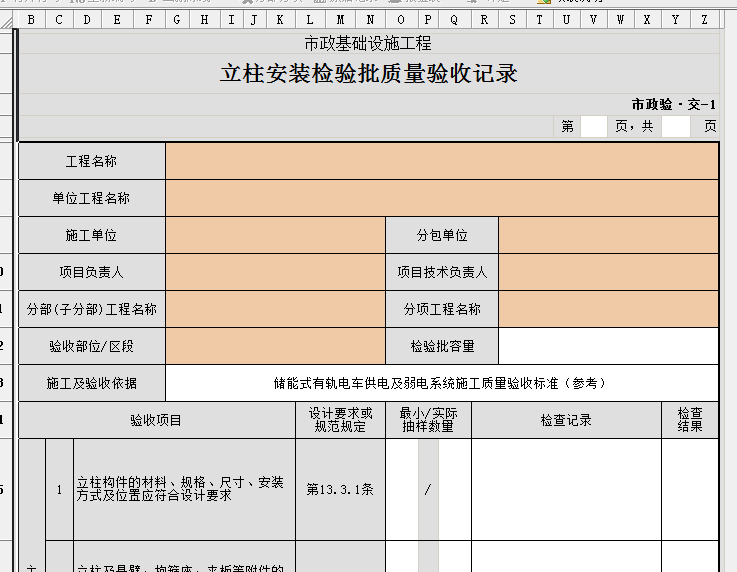The height and width of the screenshot is (572, 737).
Task: Select the 施工及验收依据 label cell
Action: tap(92, 384)
